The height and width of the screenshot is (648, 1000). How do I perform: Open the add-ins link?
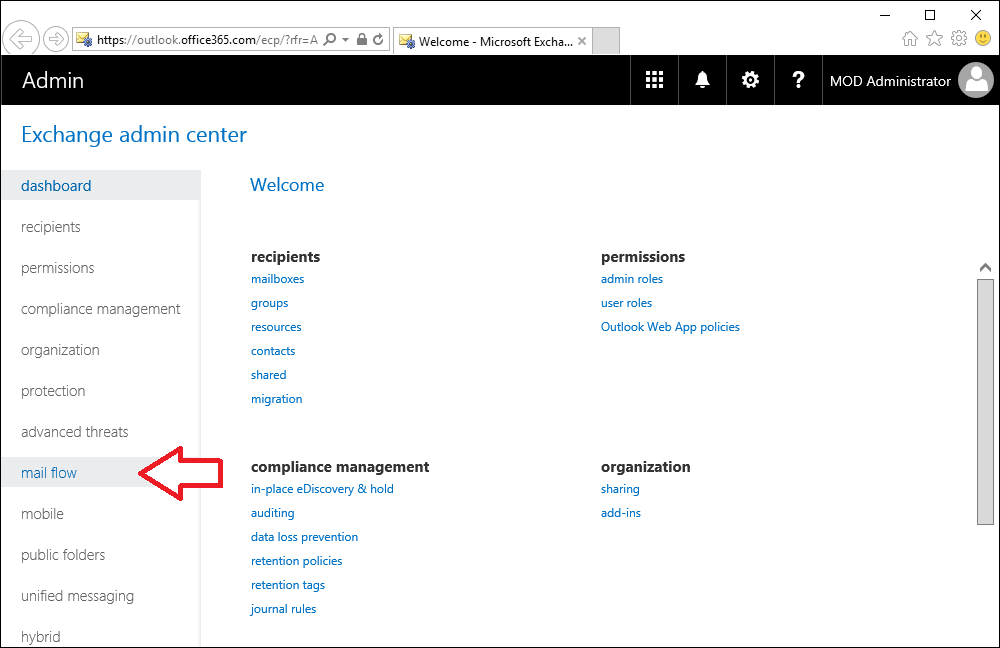pyautogui.click(x=621, y=513)
